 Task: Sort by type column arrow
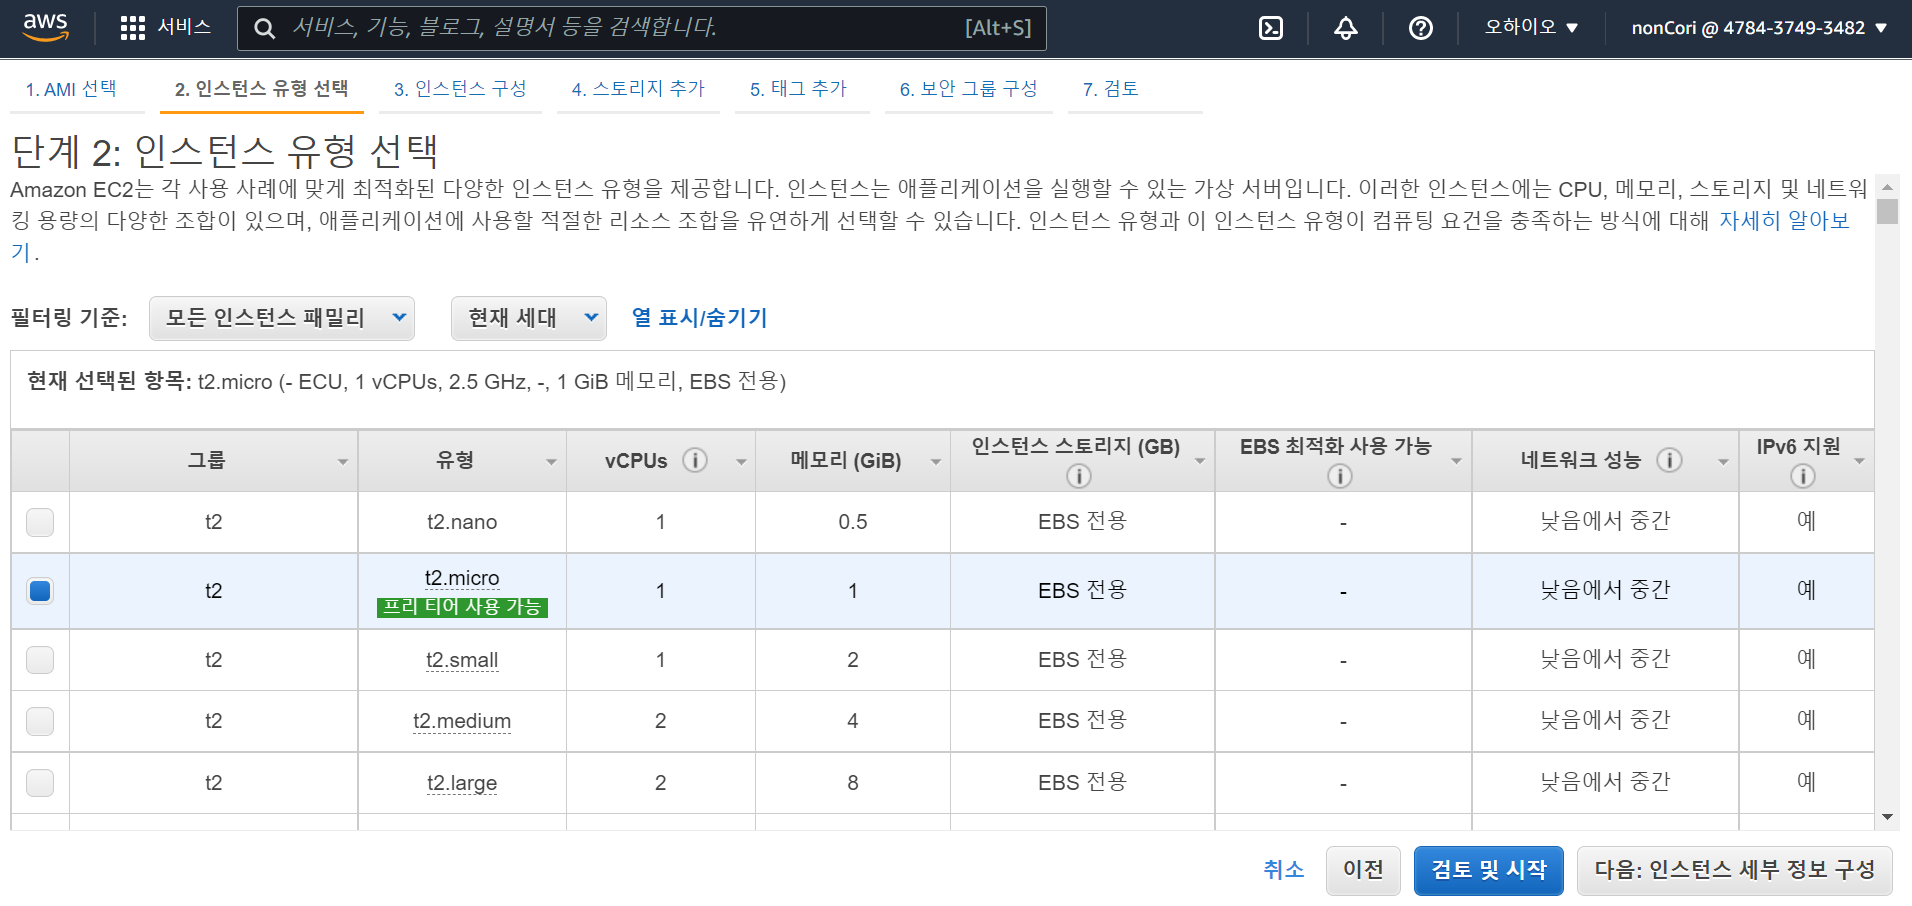(551, 462)
